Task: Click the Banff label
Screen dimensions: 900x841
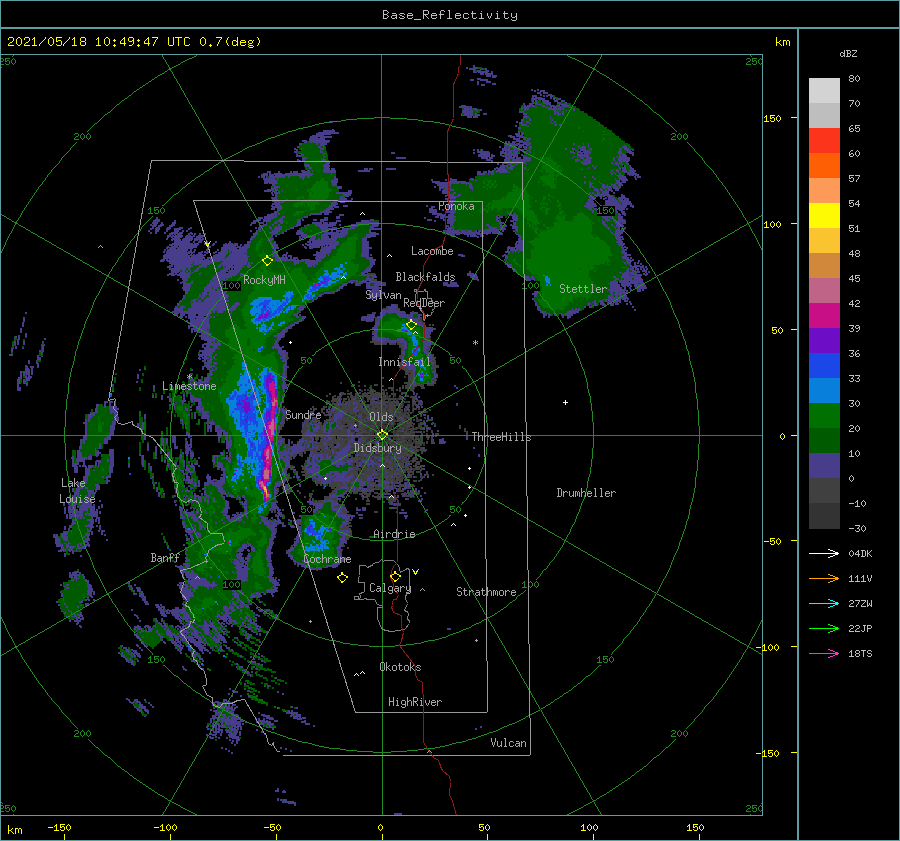Action: (x=165, y=557)
